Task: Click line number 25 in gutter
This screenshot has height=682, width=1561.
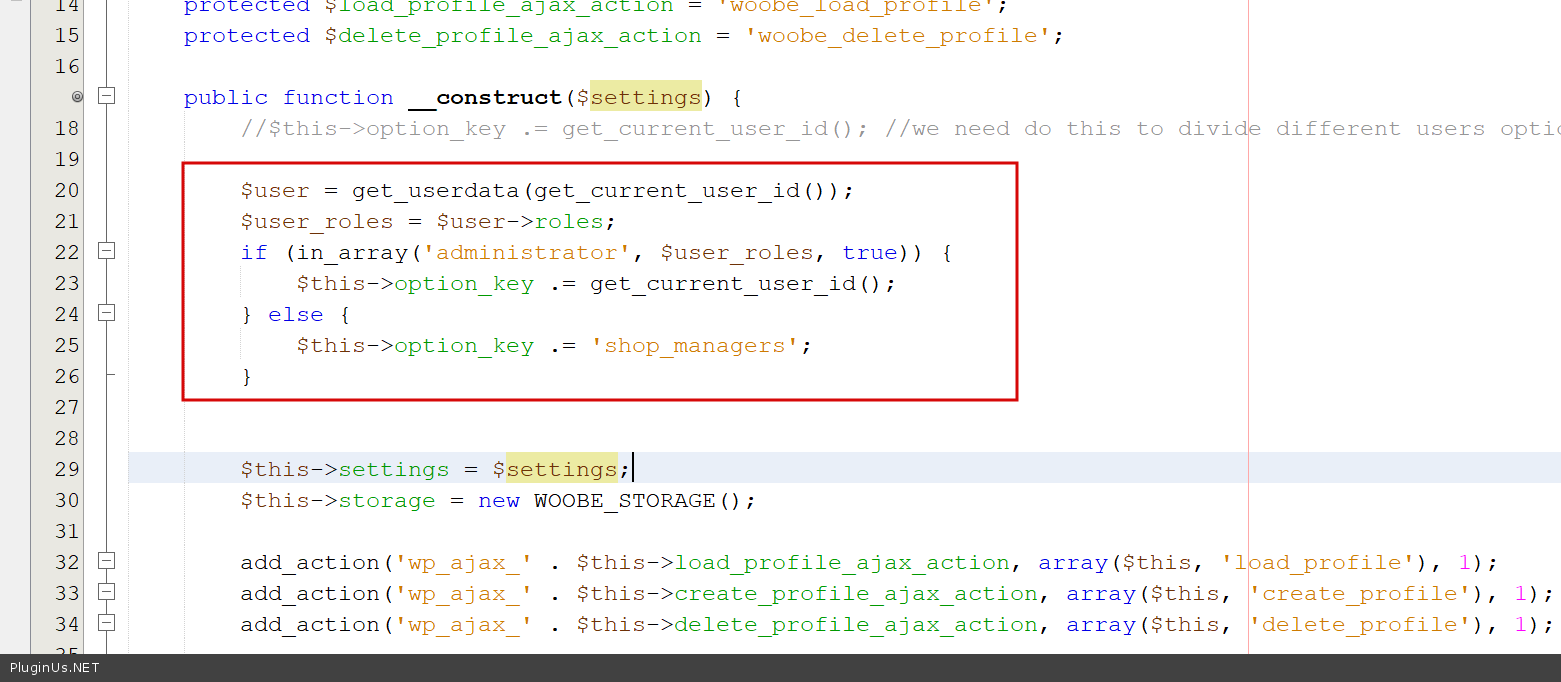Action: 66,345
